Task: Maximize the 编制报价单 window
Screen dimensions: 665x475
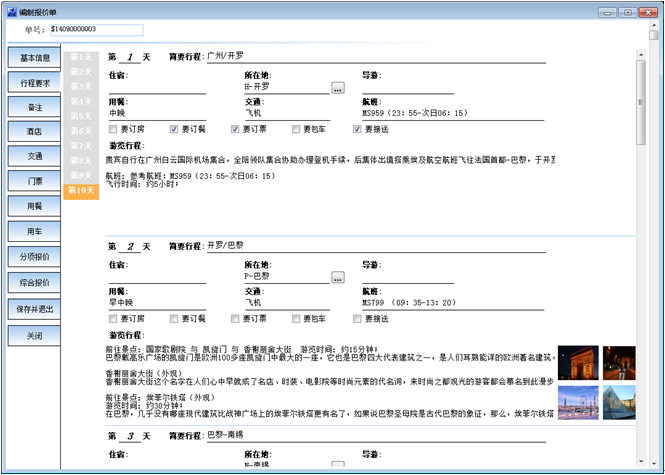Action: (x=628, y=12)
